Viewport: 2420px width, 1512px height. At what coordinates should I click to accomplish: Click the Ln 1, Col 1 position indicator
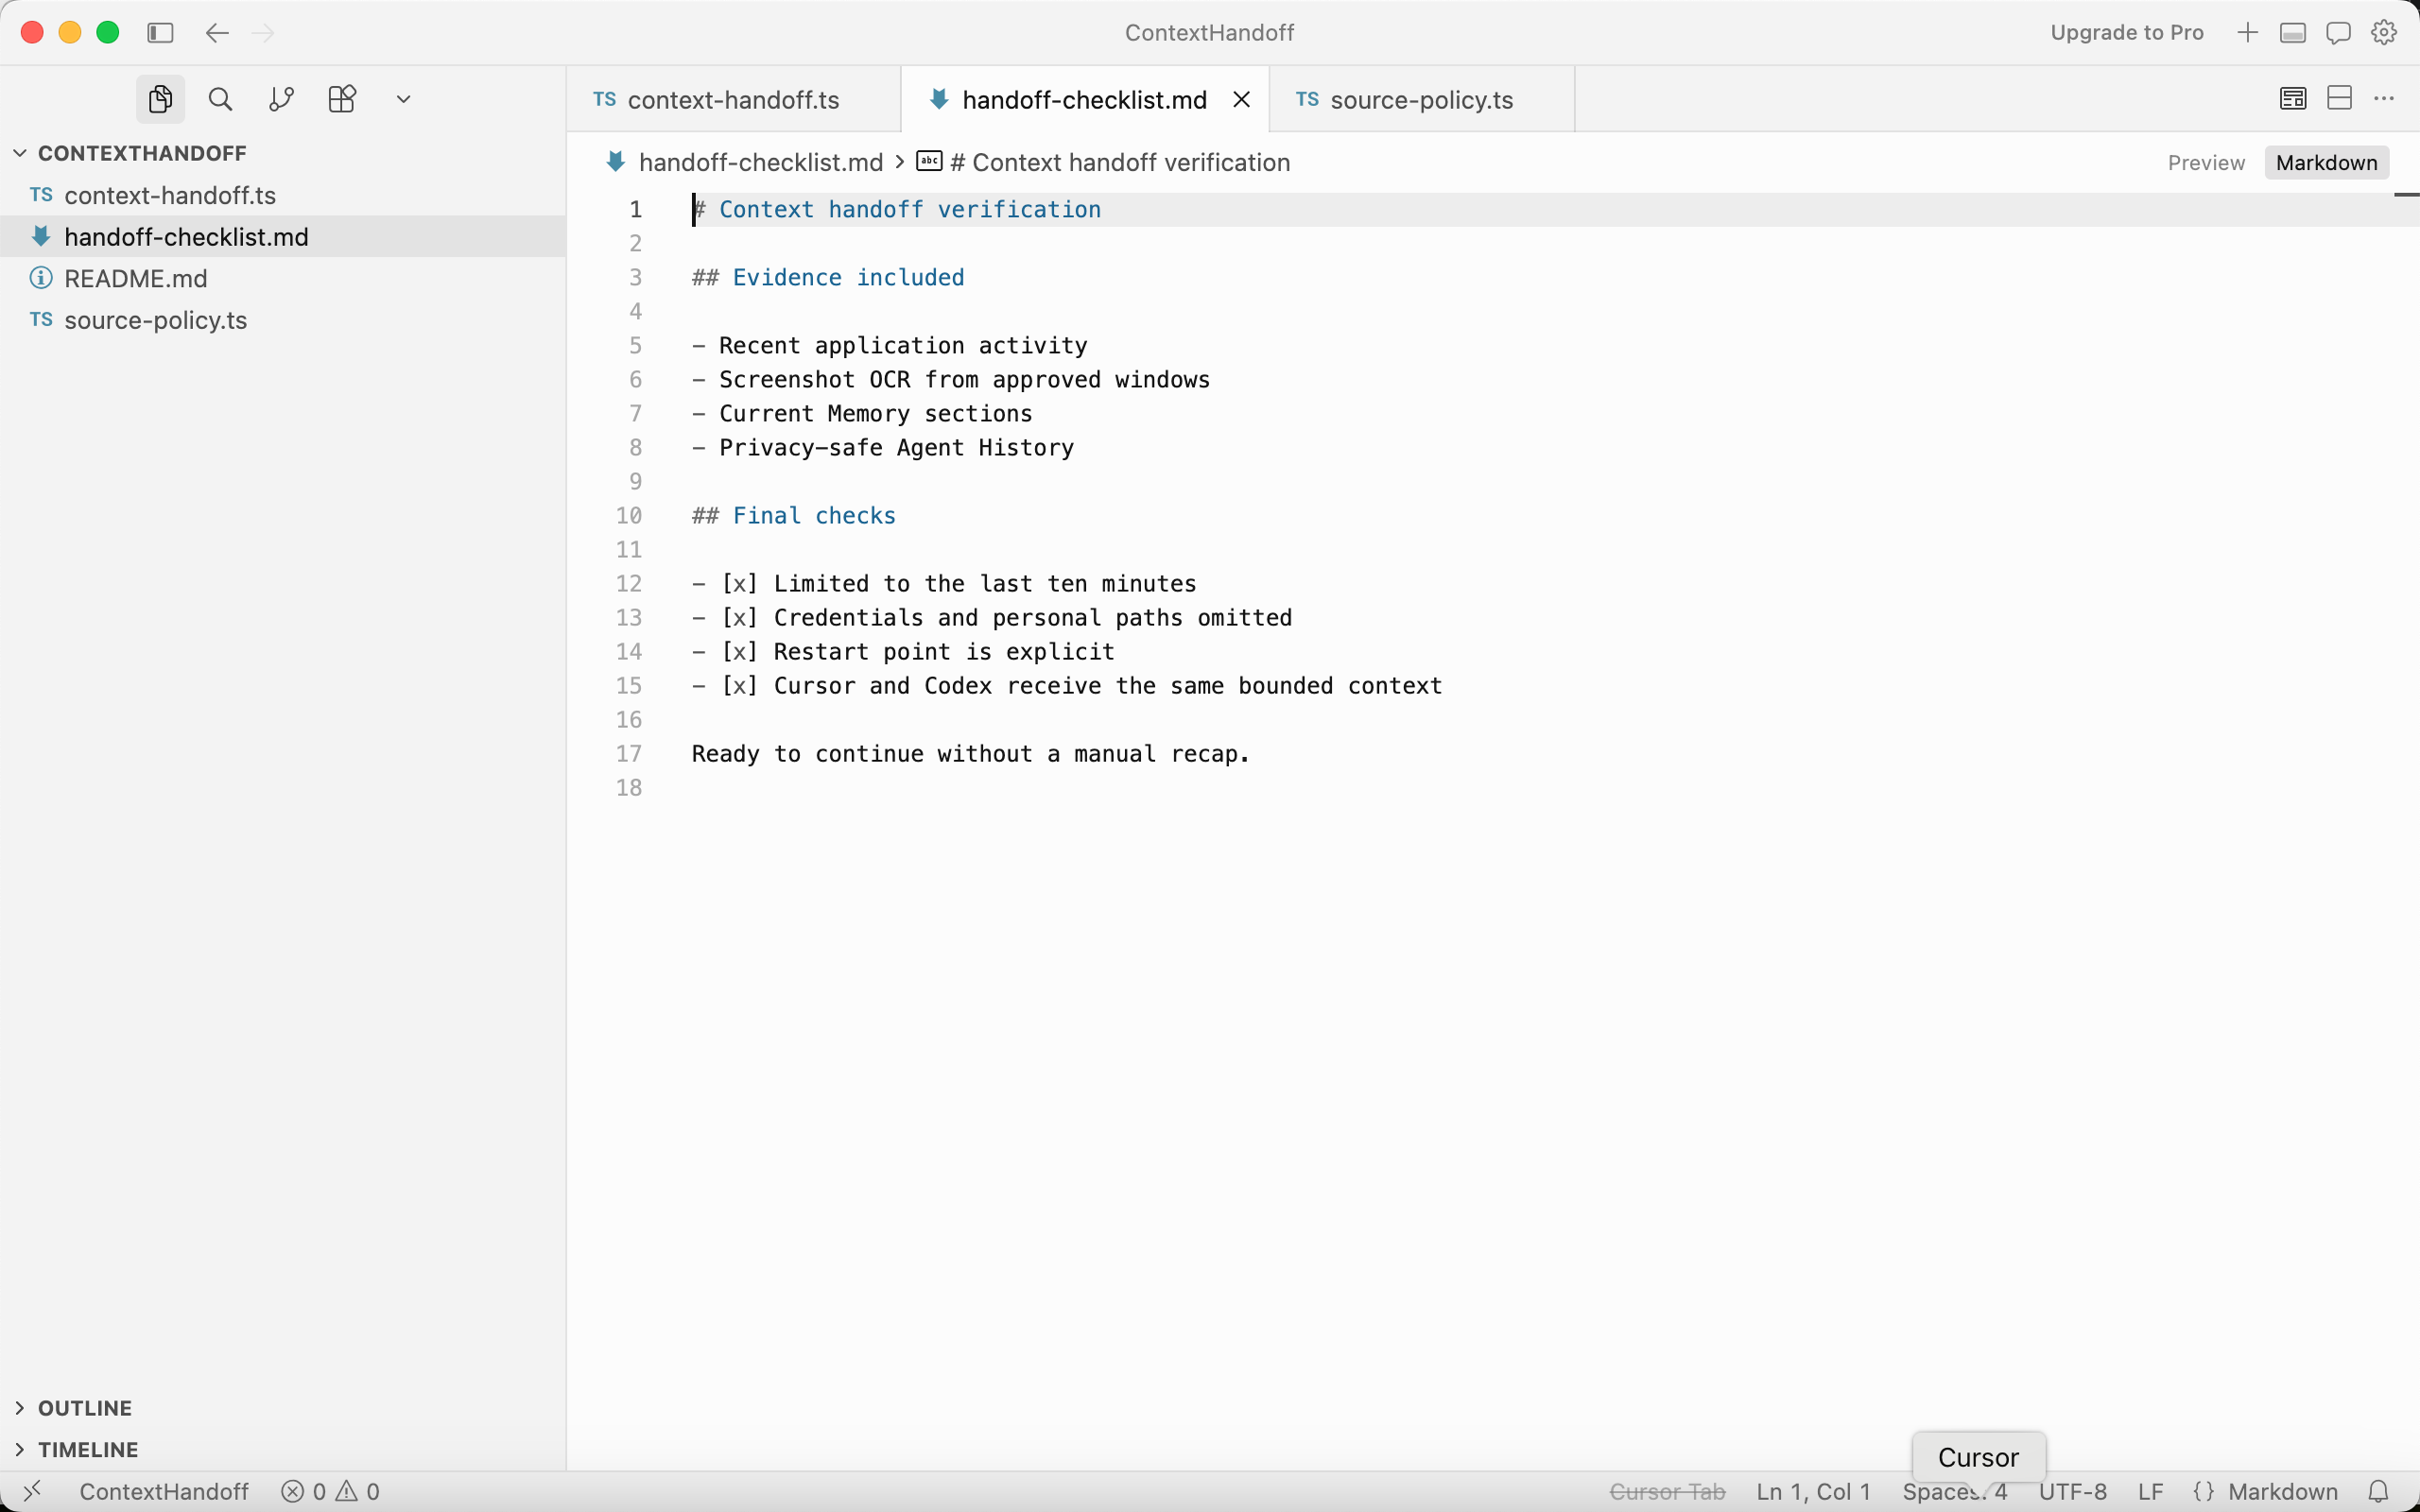1813,1491
